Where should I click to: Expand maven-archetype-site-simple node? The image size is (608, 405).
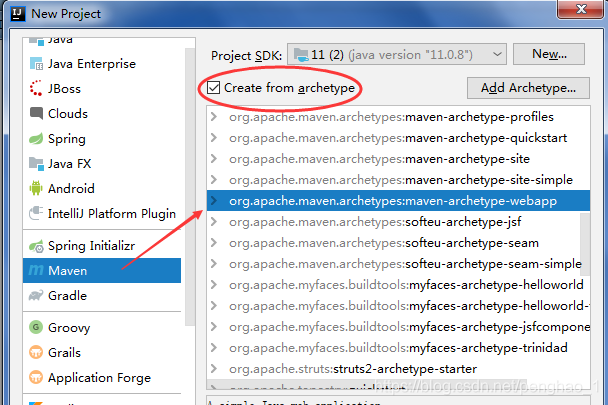click(x=213, y=180)
